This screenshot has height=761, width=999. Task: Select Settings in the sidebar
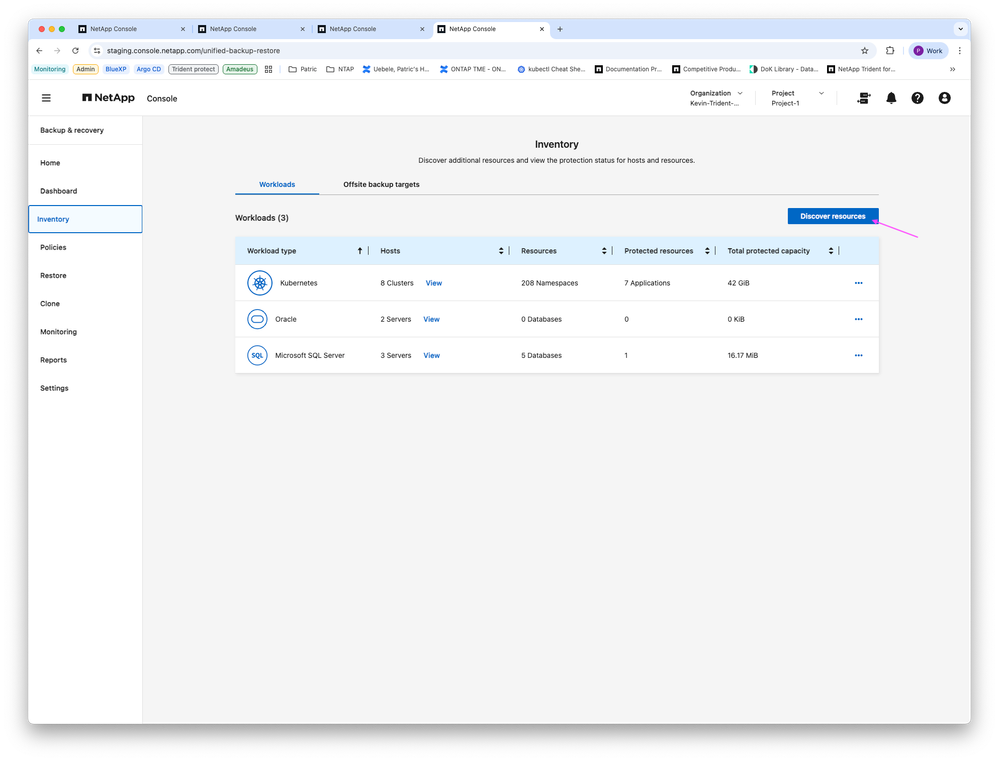85,388
